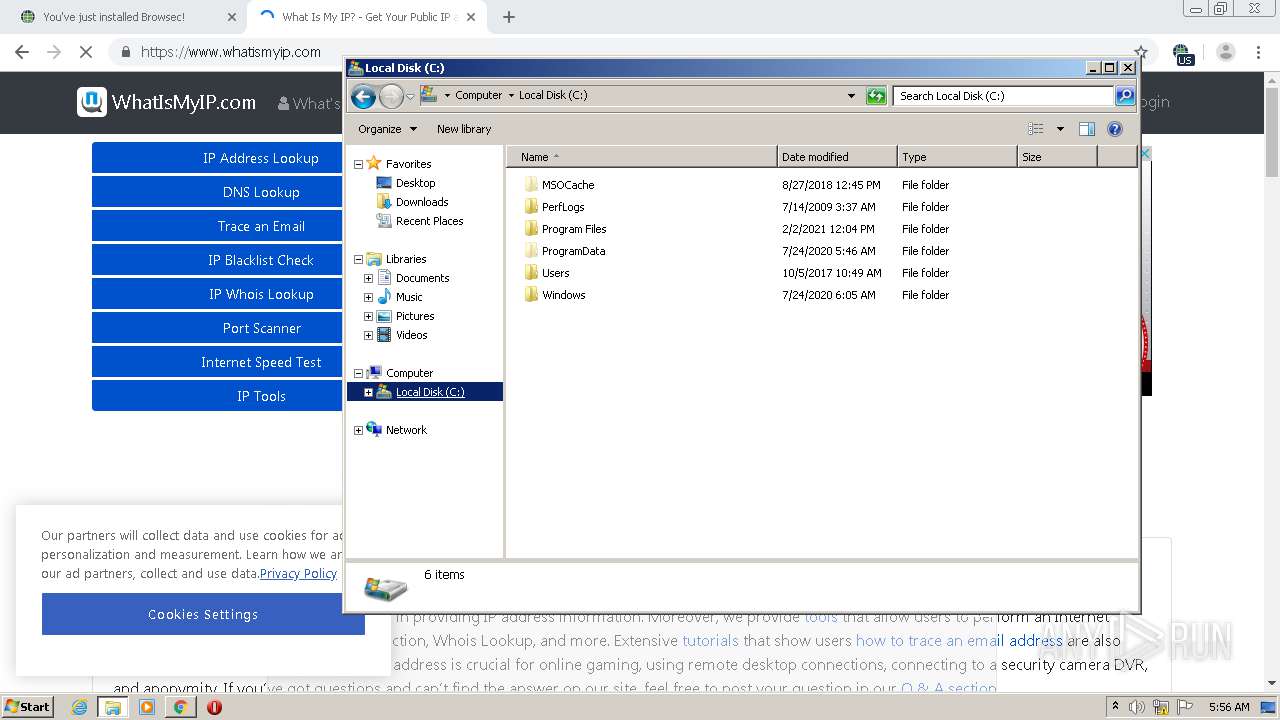Click the Trace an Email button
The image size is (1280, 720).
pos(217,226)
